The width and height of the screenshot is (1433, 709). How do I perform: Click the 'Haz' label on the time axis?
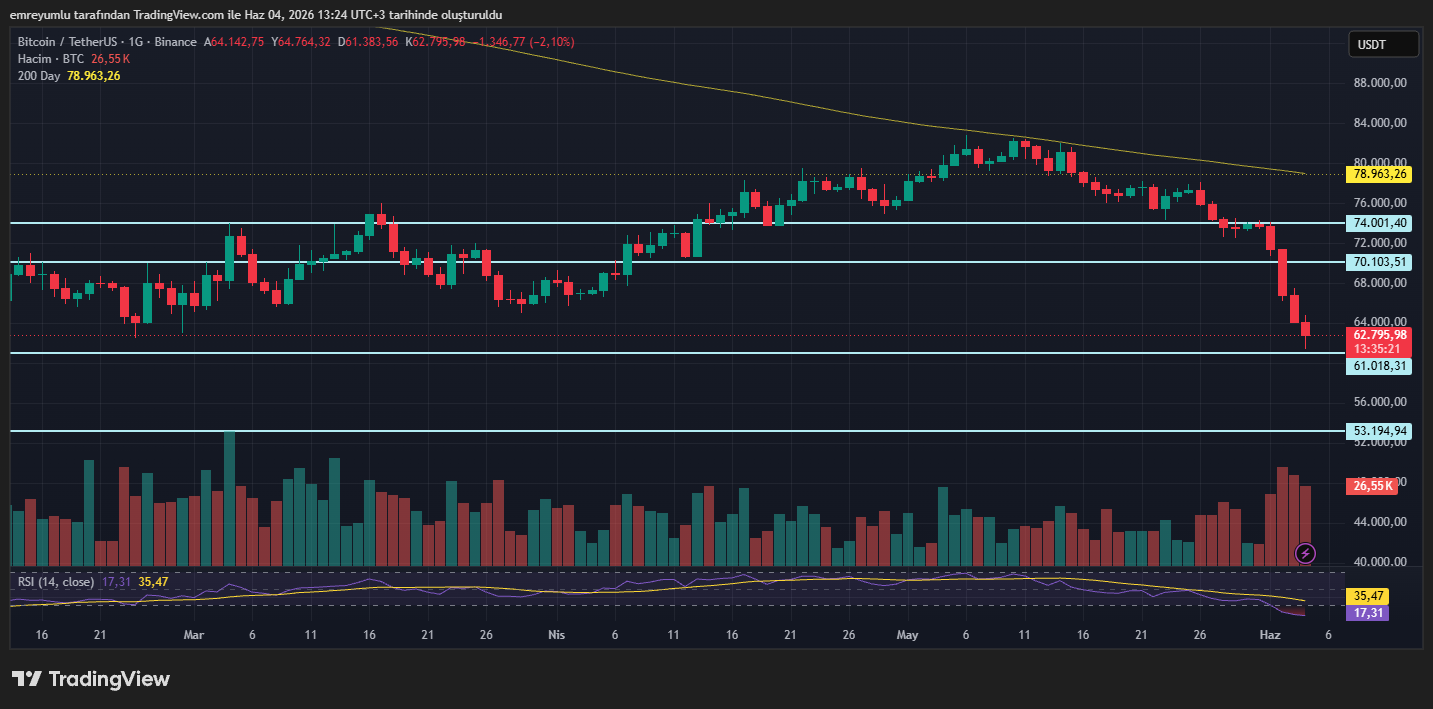click(1270, 635)
